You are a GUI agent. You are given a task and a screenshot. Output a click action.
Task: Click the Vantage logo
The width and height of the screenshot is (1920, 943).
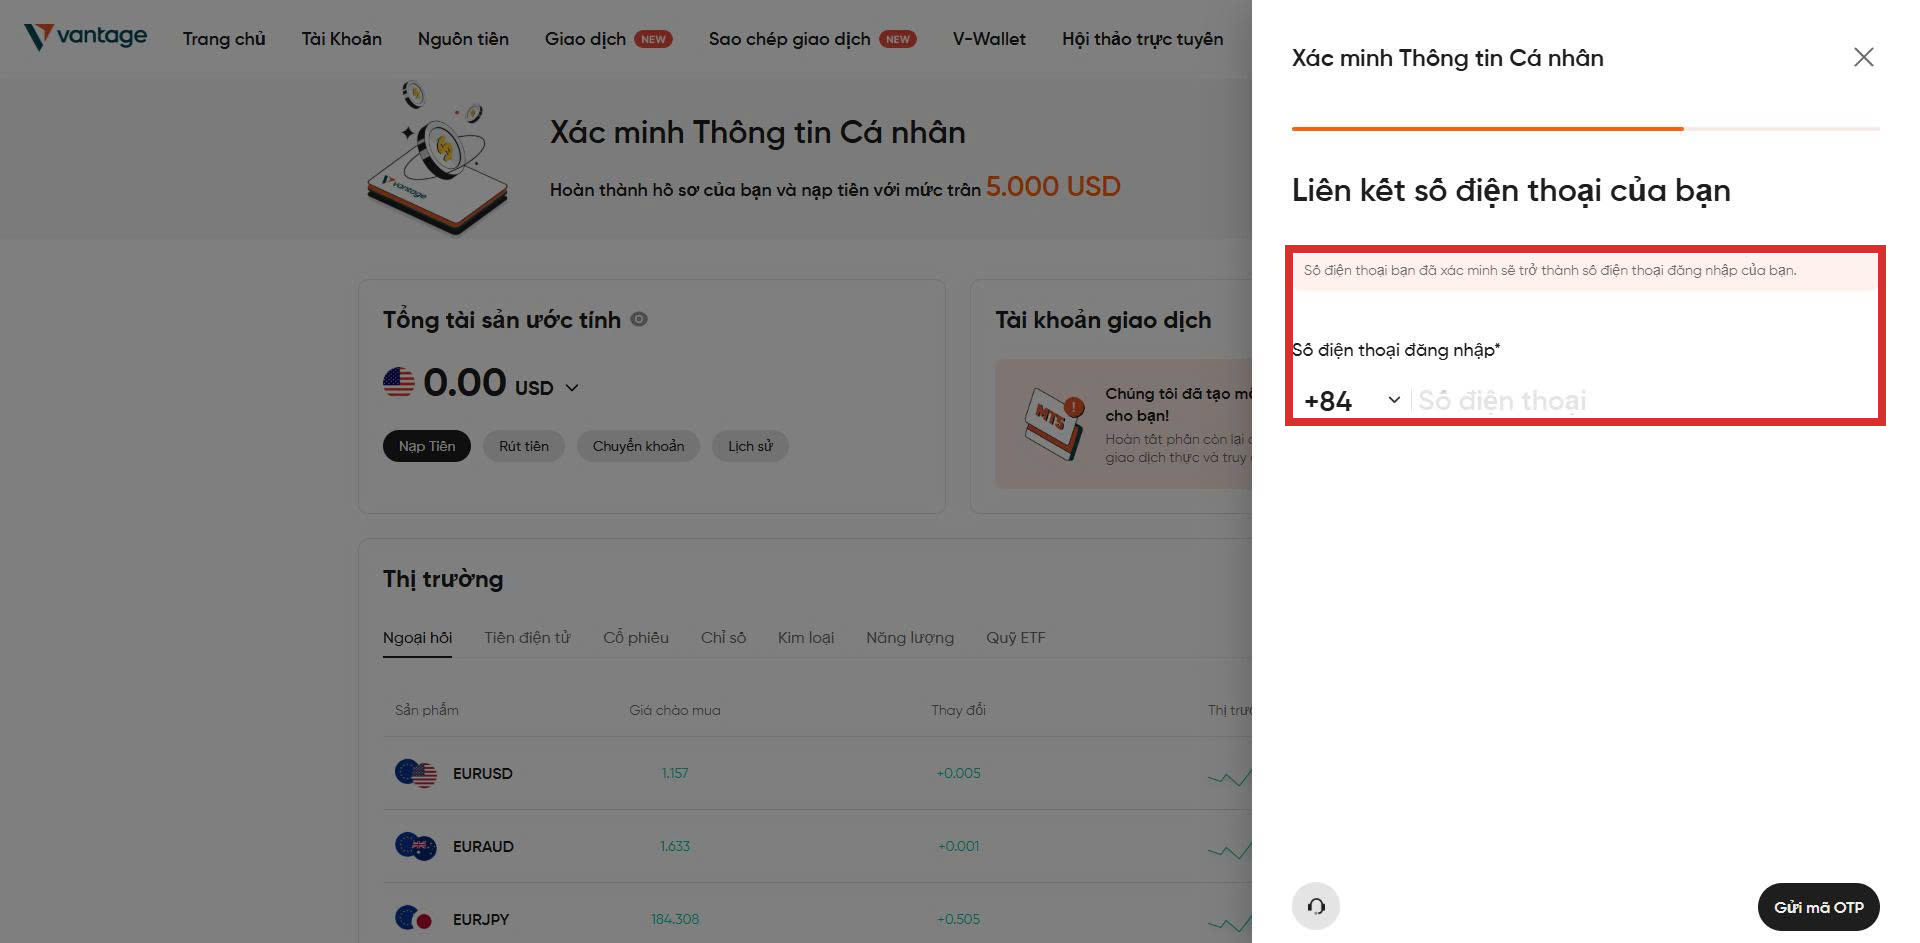pyautogui.click(x=85, y=37)
